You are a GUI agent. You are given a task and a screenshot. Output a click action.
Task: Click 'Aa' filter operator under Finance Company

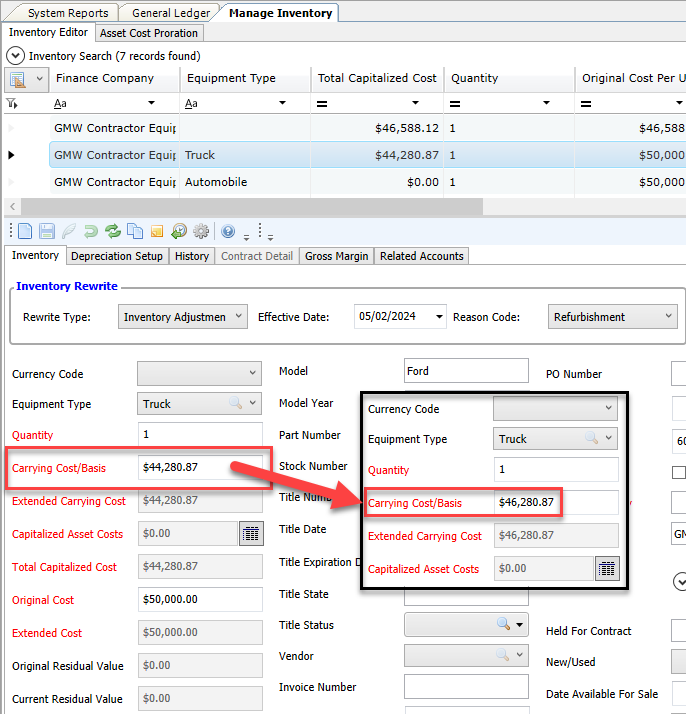coord(60,104)
